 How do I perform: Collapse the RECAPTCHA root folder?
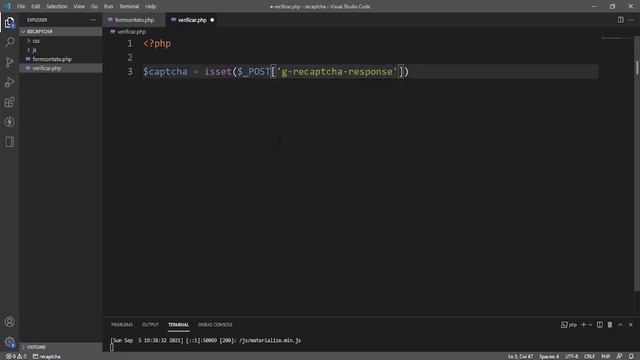tap(61, 31)
